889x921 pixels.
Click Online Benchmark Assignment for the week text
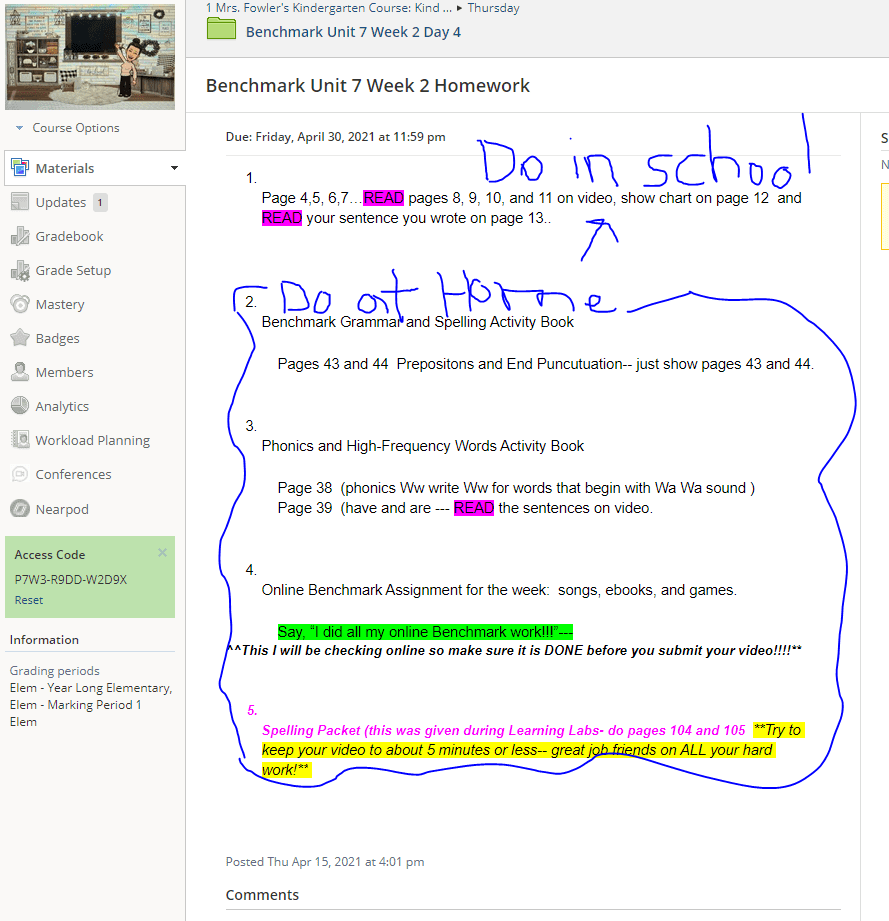pyautogui.click(x=499, y=590)
